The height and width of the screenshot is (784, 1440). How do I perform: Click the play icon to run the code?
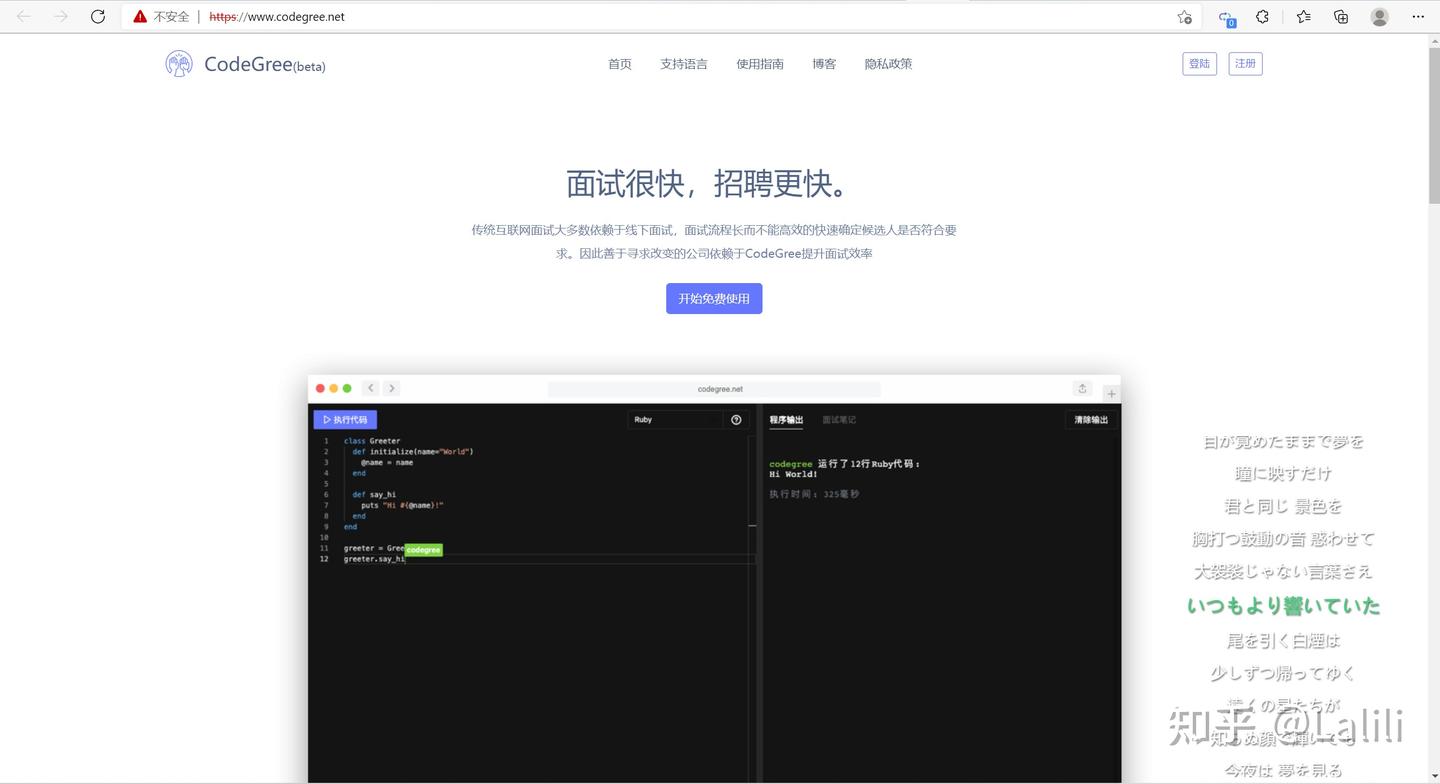click(326, 419)
